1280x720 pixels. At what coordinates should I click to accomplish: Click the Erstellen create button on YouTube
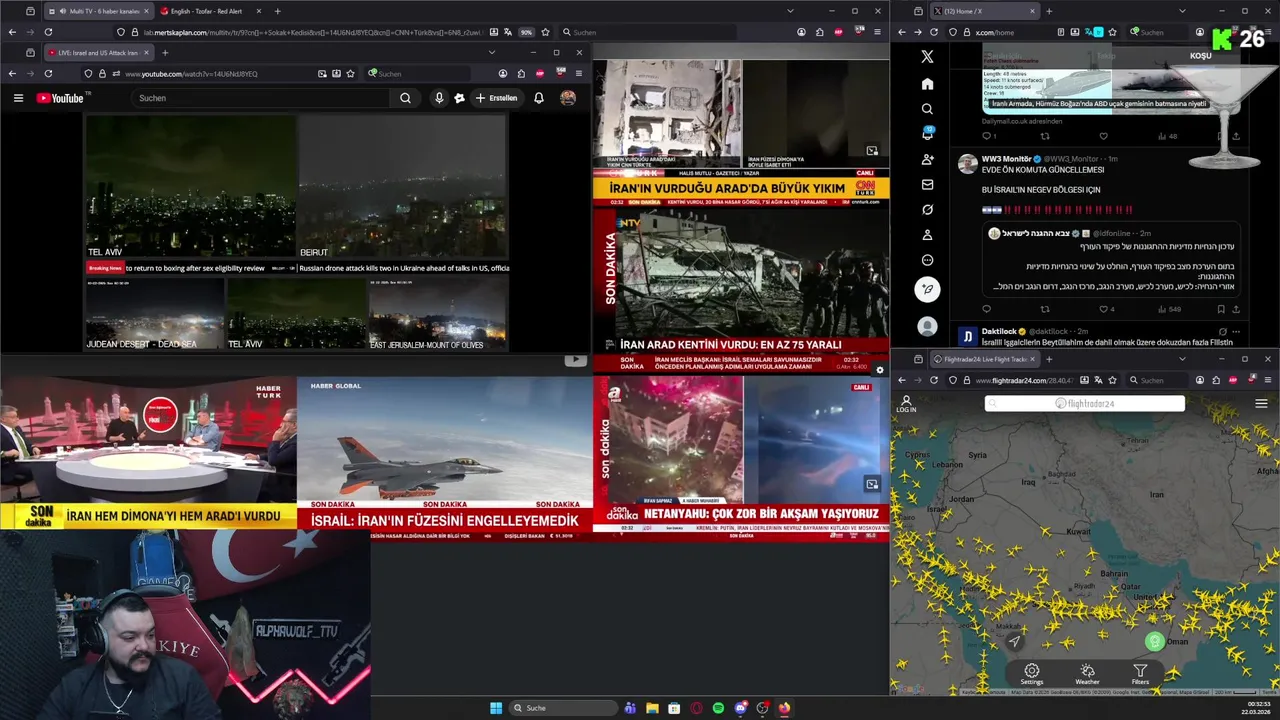tap(497, 98)
